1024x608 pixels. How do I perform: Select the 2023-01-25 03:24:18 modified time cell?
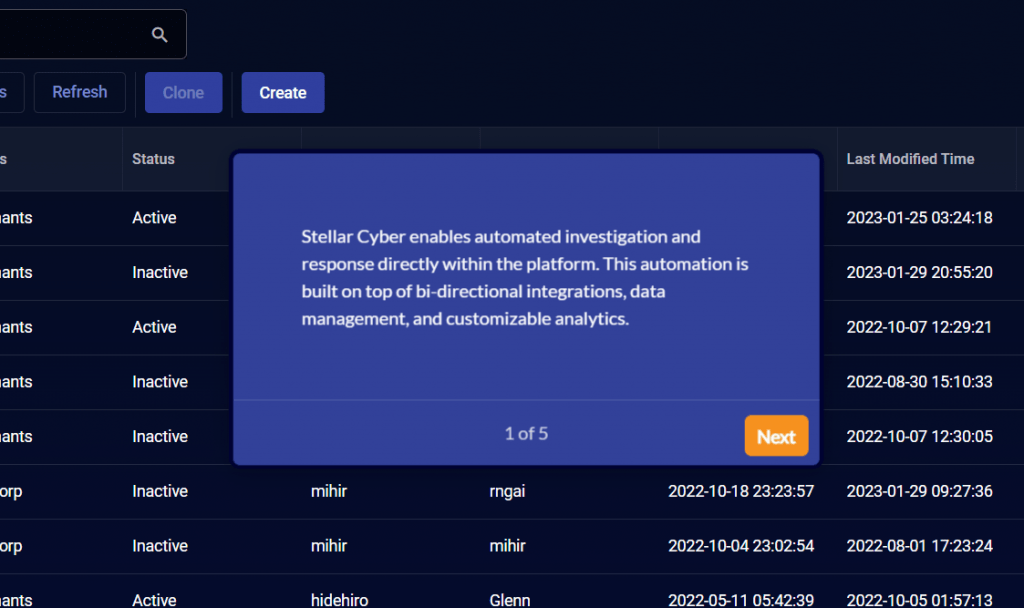(x=919, y=218)
